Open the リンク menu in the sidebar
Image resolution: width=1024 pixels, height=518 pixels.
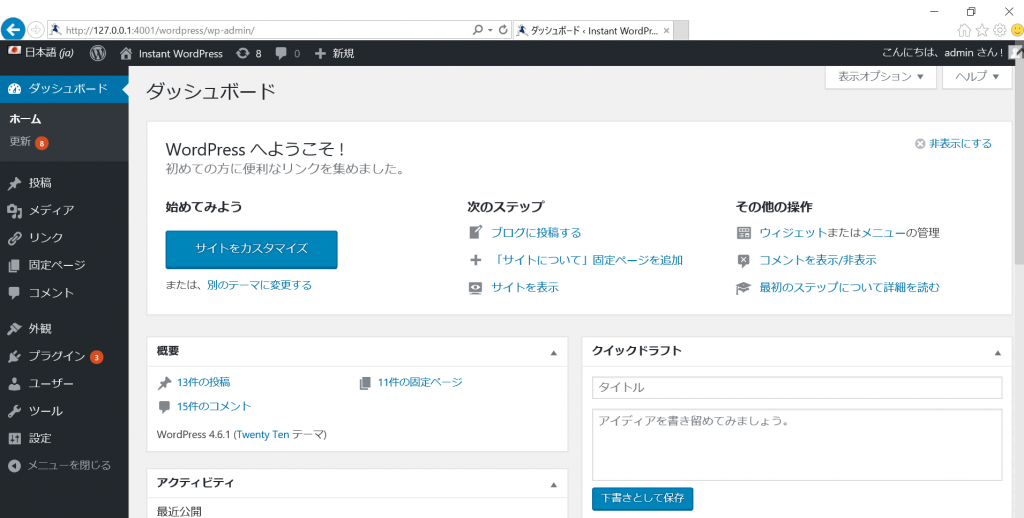(x=64, y=238)
